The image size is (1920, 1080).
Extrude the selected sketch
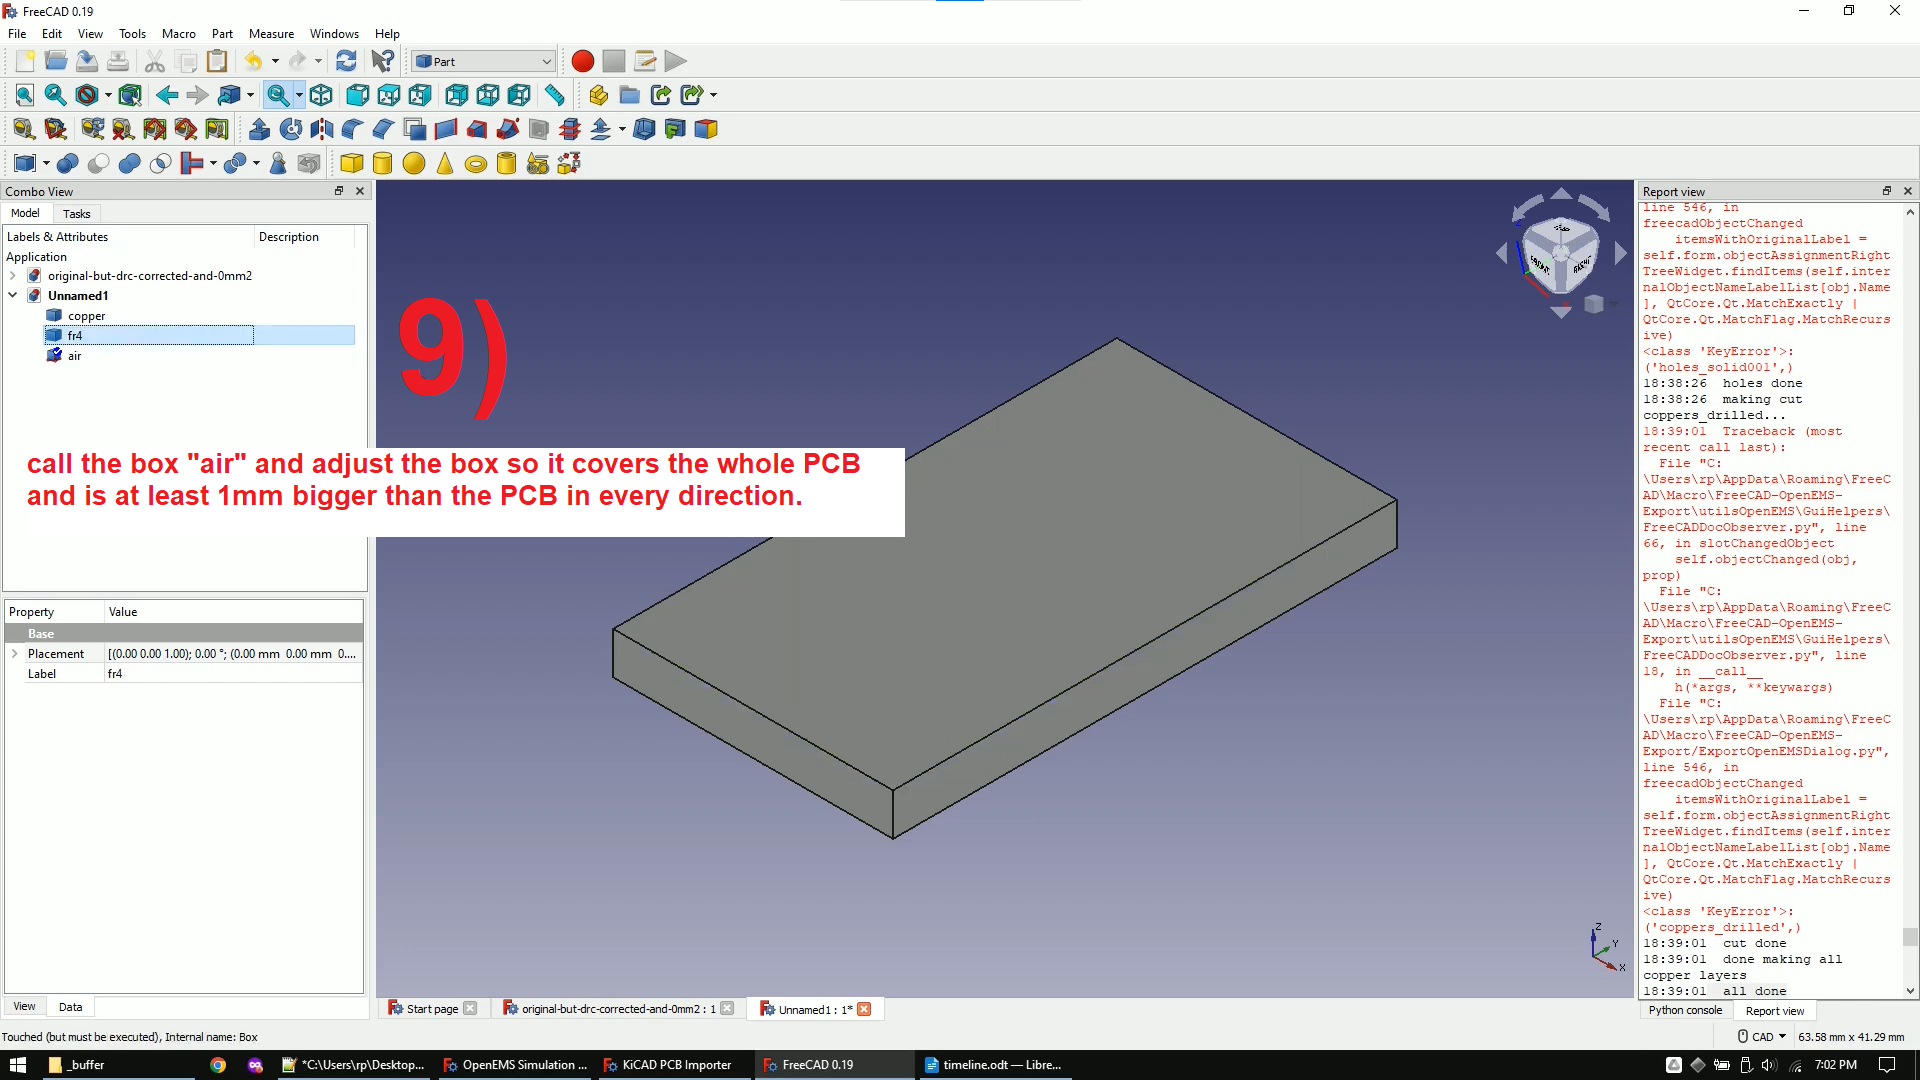click(x=259, y=129)
